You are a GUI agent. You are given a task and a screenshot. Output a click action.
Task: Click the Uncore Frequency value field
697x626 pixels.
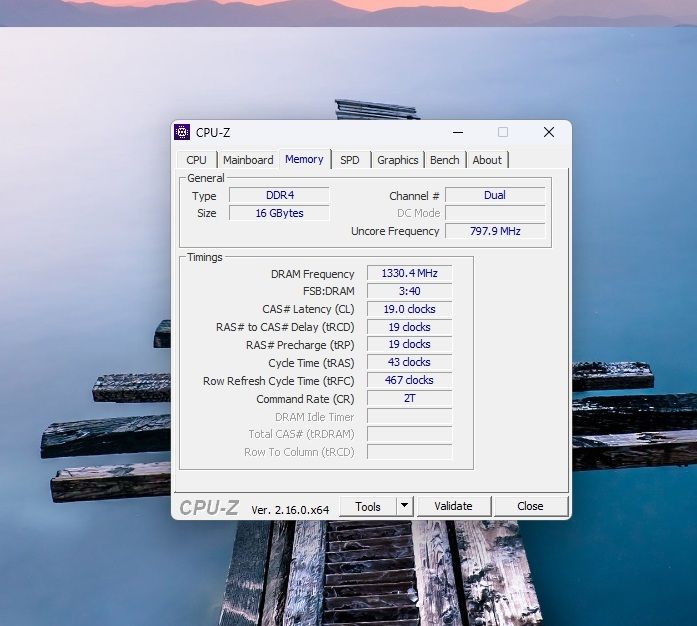click(x=495, y=231)
